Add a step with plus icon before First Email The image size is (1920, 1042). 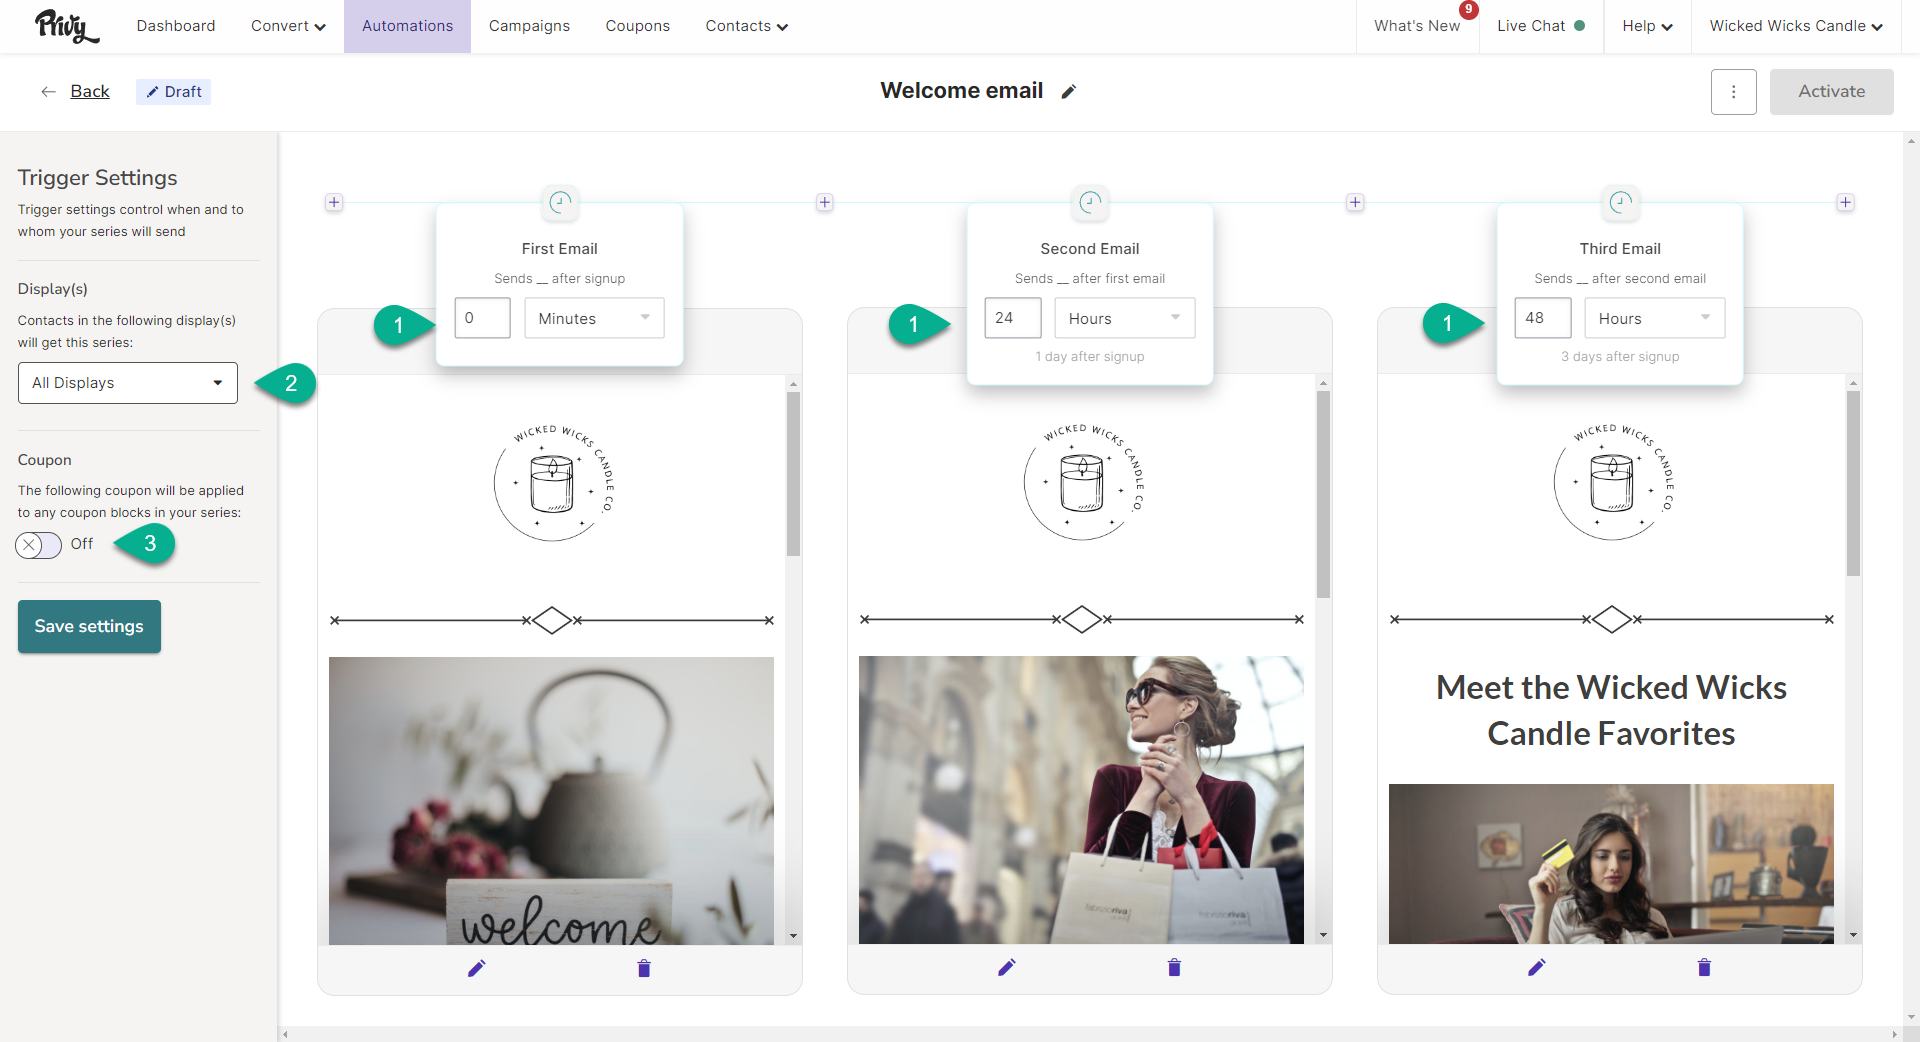pos(334,202)
